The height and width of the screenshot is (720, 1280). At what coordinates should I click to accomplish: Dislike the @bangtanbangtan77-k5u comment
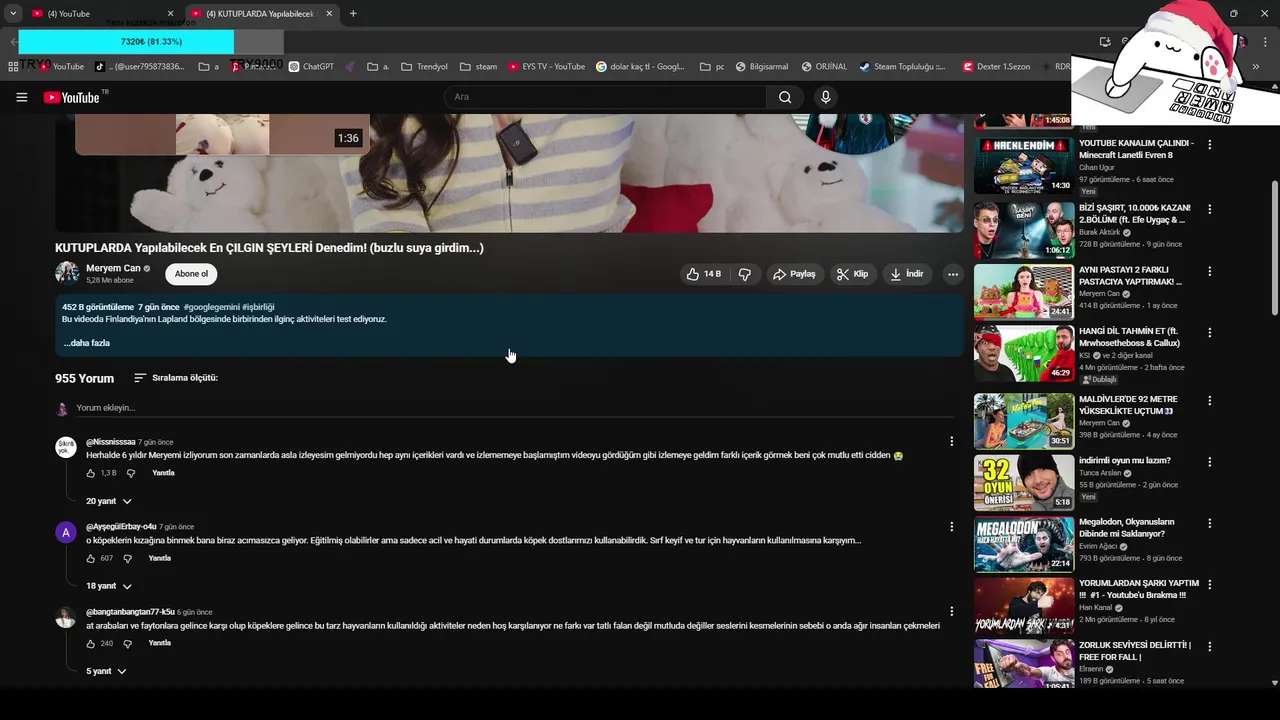[x=127, y=643]
